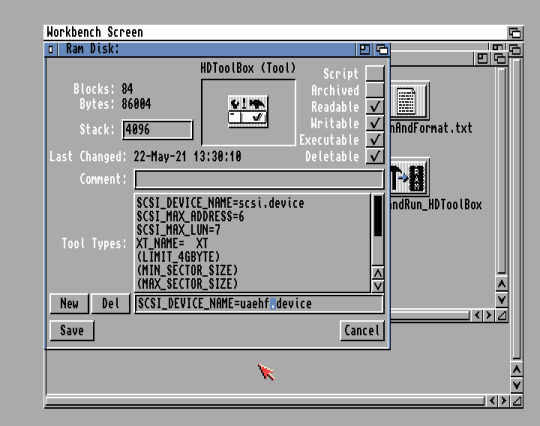Click the outer window zoom gadget beside its depth gadget
Screen dimensions: 540x426
[x=497, y=46]
